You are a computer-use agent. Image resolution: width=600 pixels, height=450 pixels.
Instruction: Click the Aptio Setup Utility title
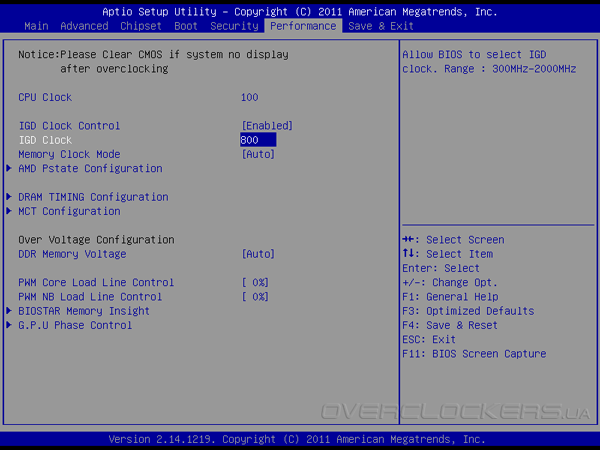pos(300,12)
